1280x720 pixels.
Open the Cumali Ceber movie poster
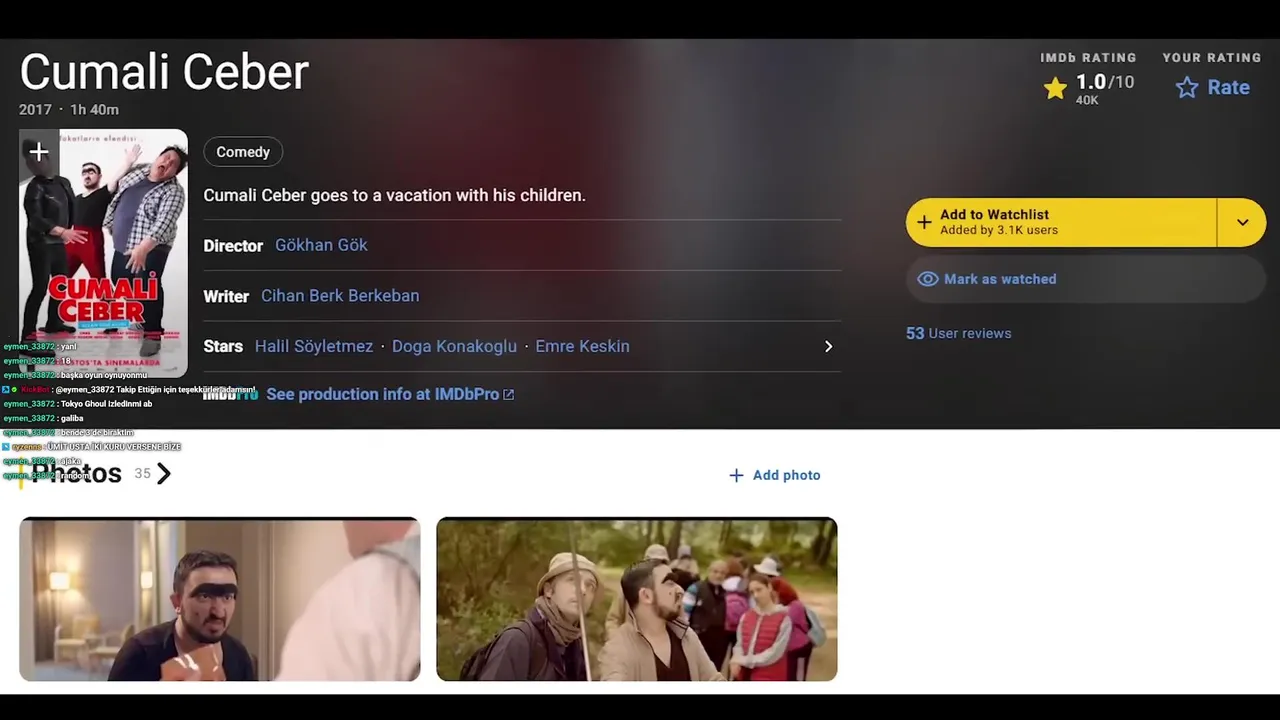pyautogui.click(x=103, y=253)
